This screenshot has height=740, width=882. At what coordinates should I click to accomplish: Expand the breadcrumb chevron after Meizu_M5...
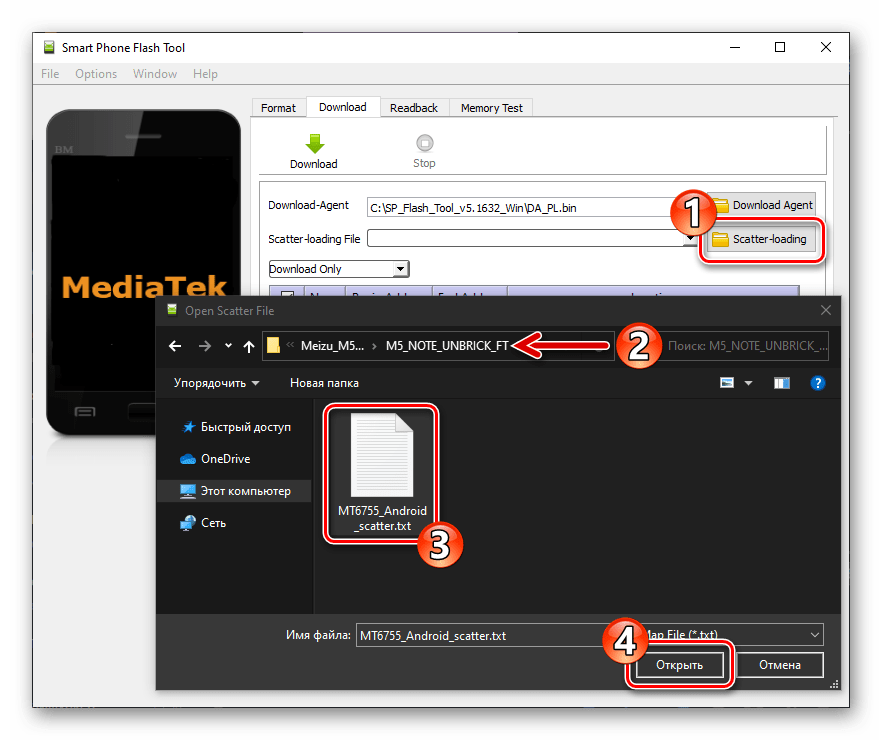(375, 346)
